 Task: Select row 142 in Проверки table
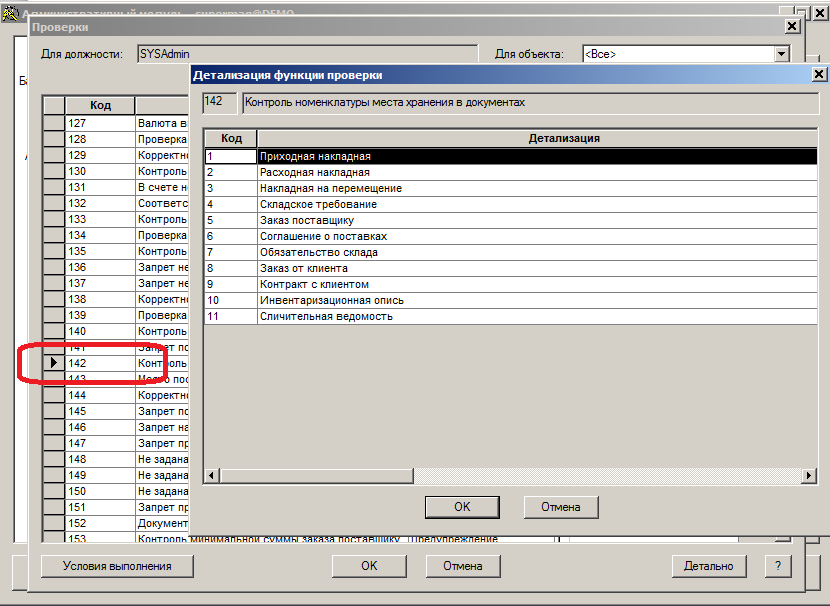coord(115,363)
